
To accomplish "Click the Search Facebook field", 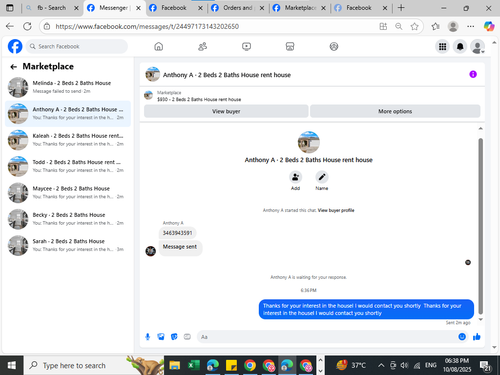I will pyautogui.click(x=77, y=46).
